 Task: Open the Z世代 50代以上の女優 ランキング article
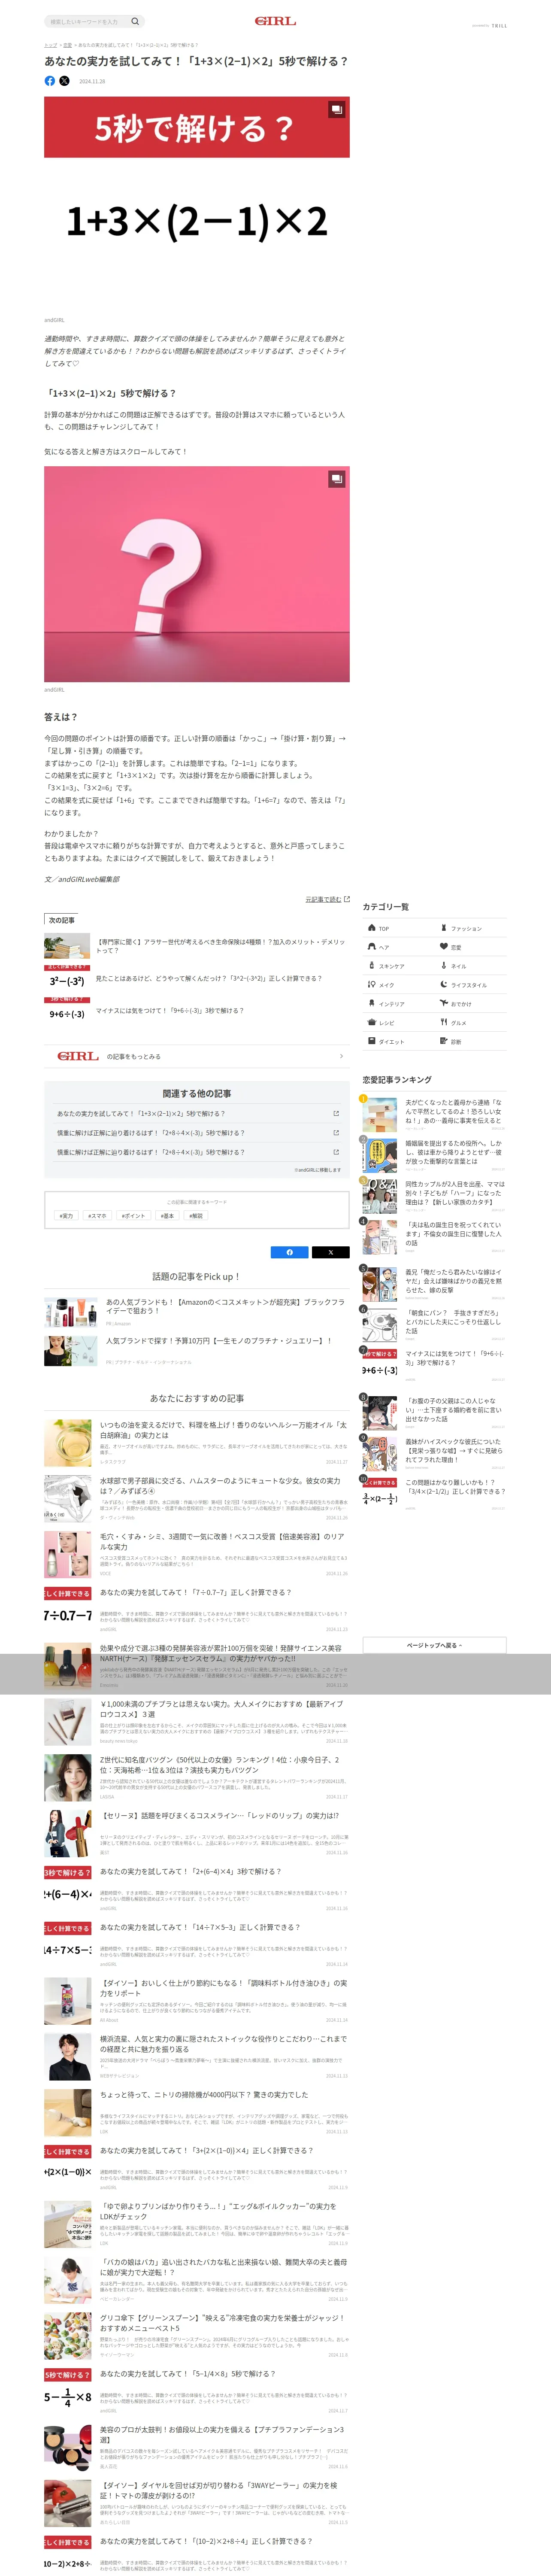[196, 1777]
